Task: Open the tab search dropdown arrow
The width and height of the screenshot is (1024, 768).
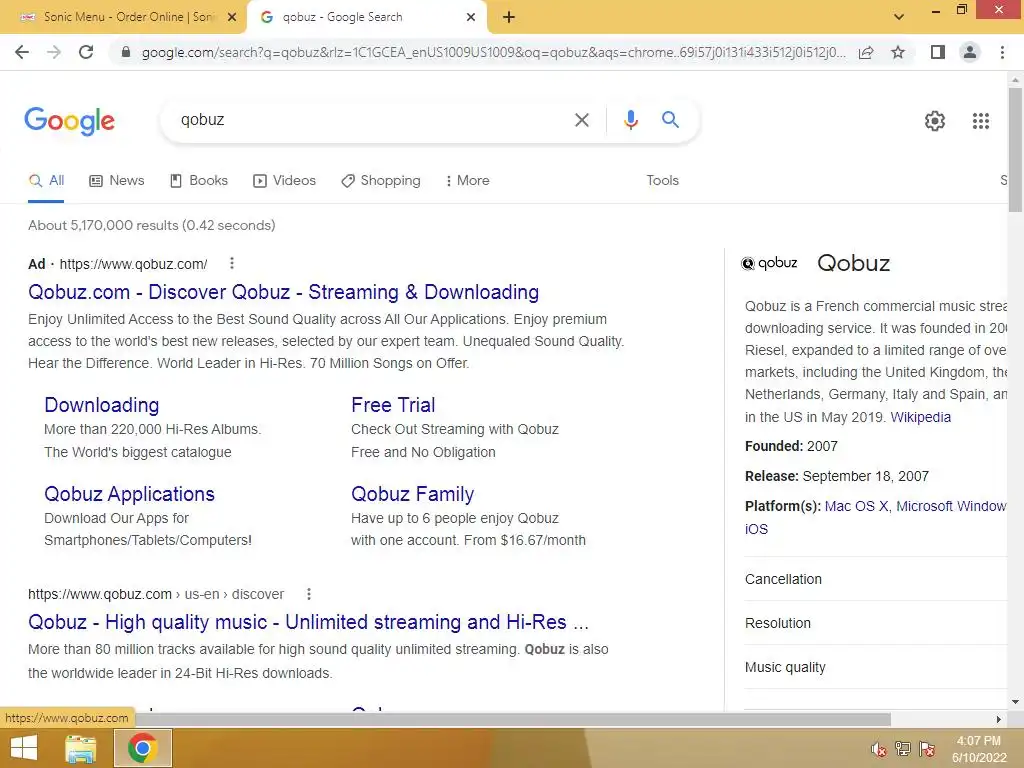Action: (x=899, y=17)
